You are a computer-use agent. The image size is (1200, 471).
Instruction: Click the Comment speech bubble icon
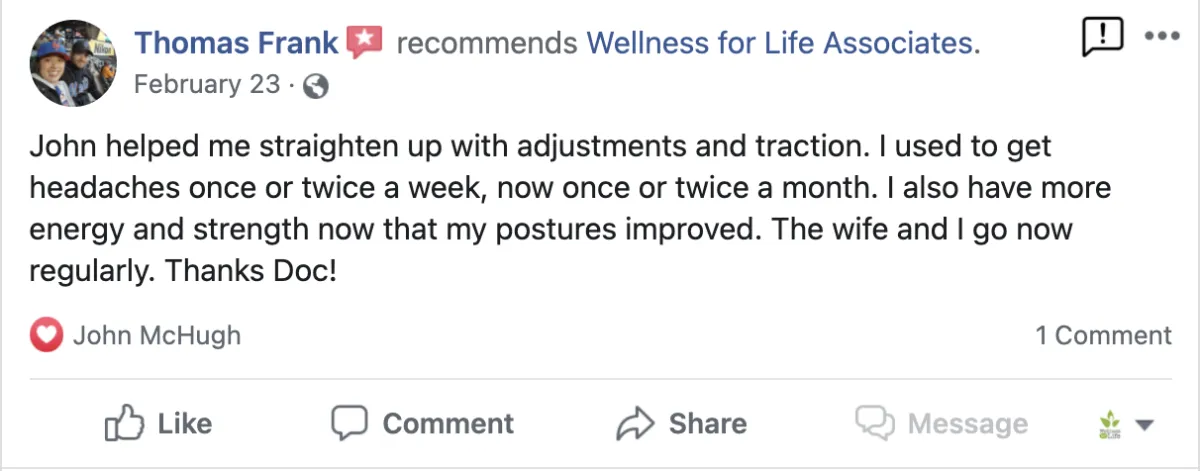(x=349, y=422)
